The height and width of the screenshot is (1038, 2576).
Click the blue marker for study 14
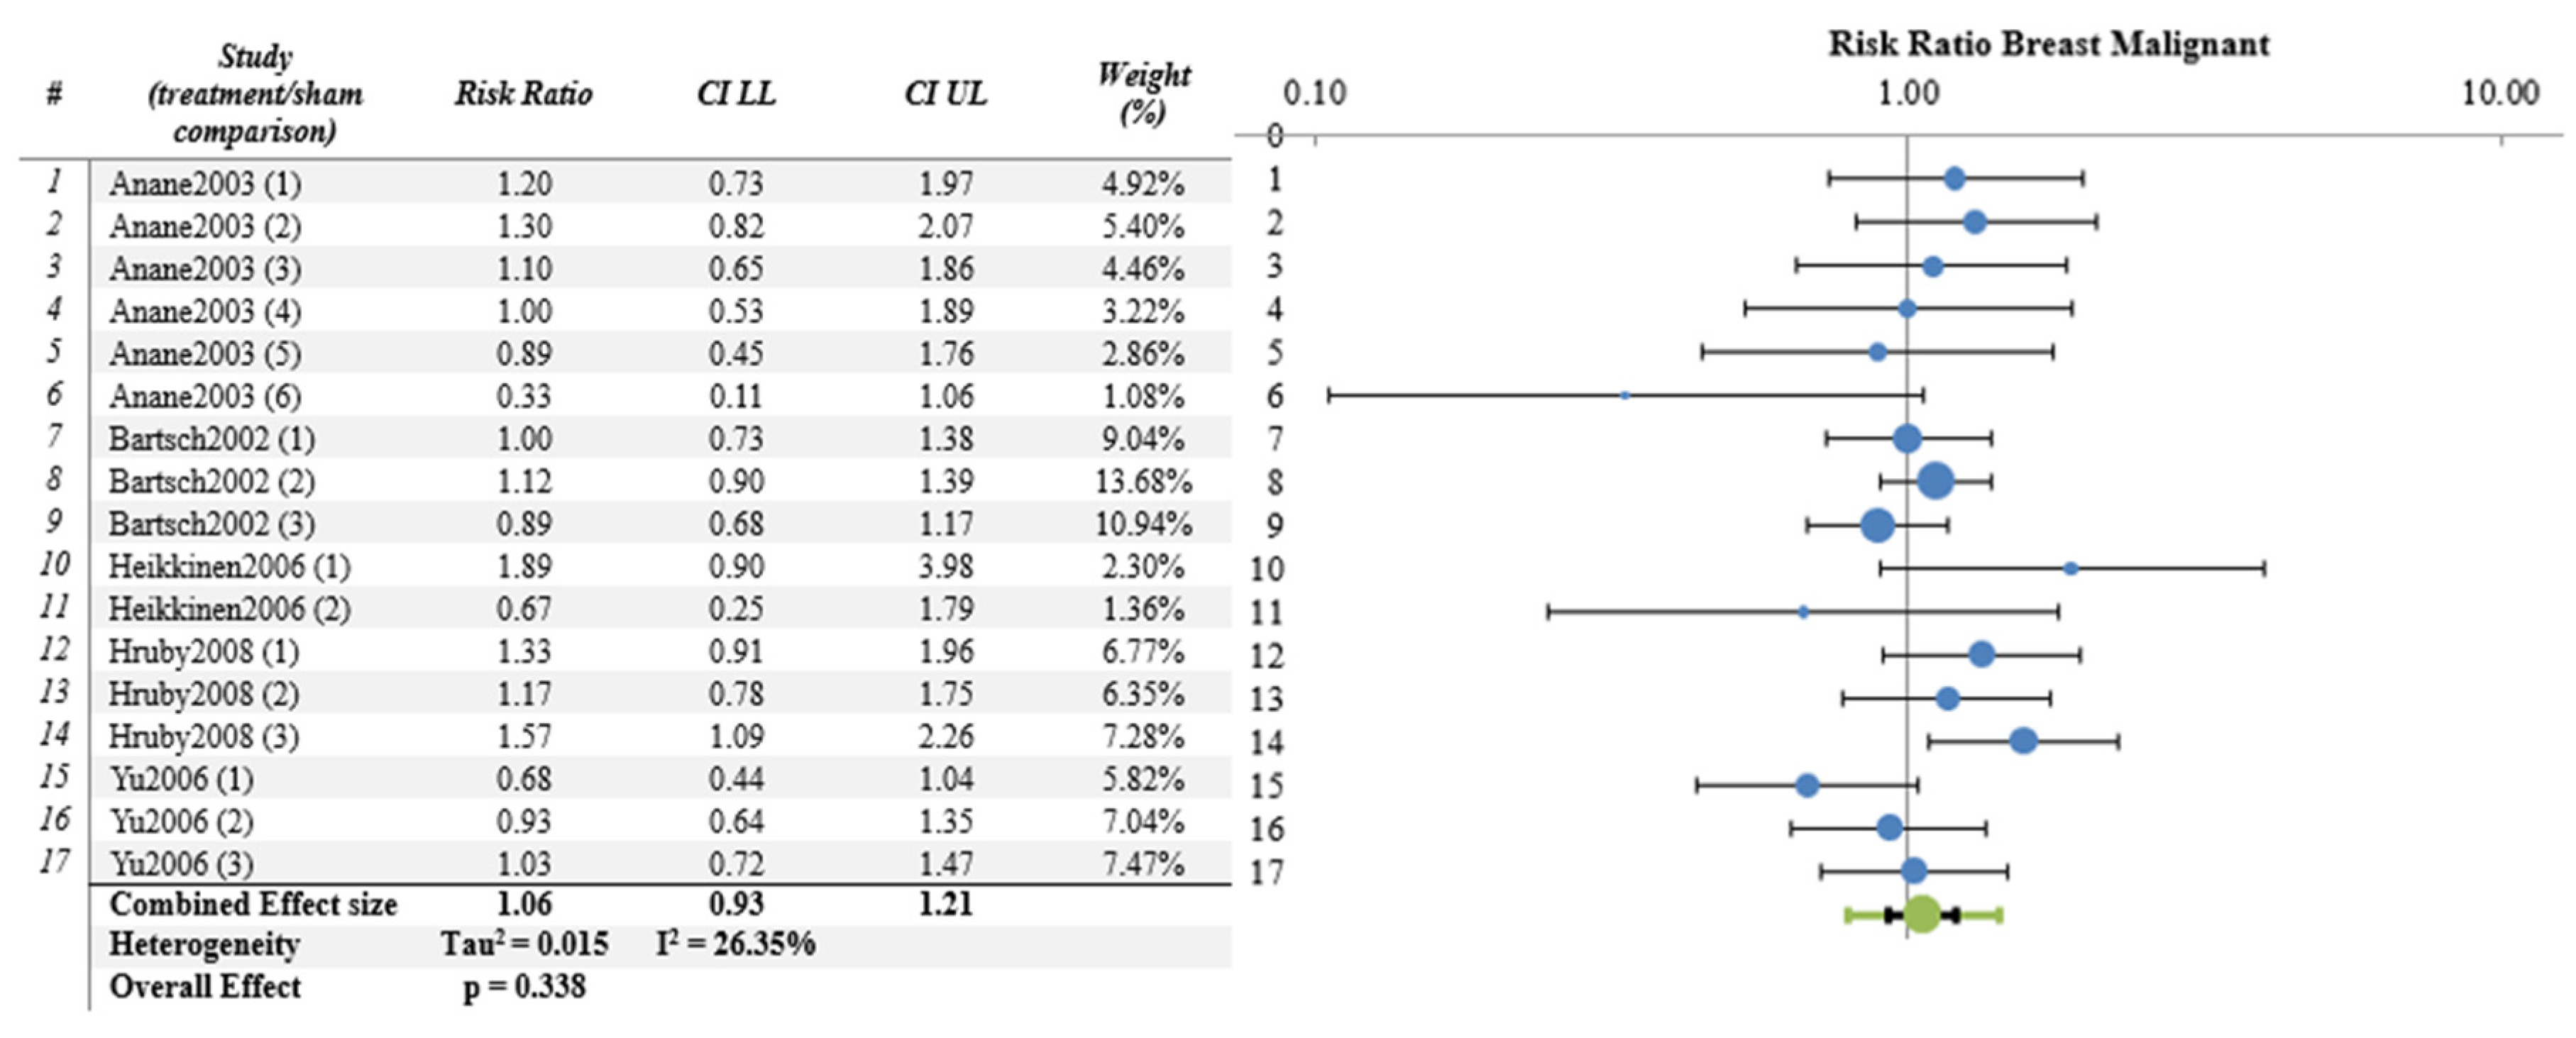[2023, 741]
